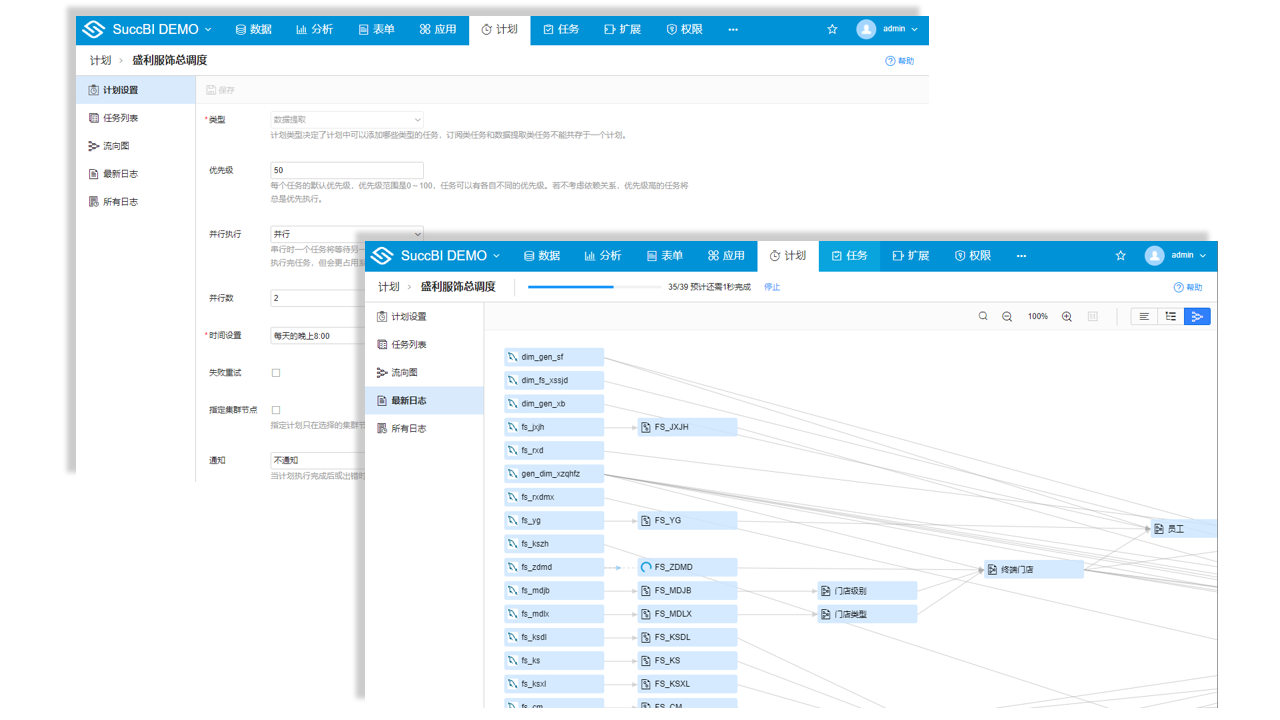Select the 终端门店 node in diagram

tap(1033, 570)
